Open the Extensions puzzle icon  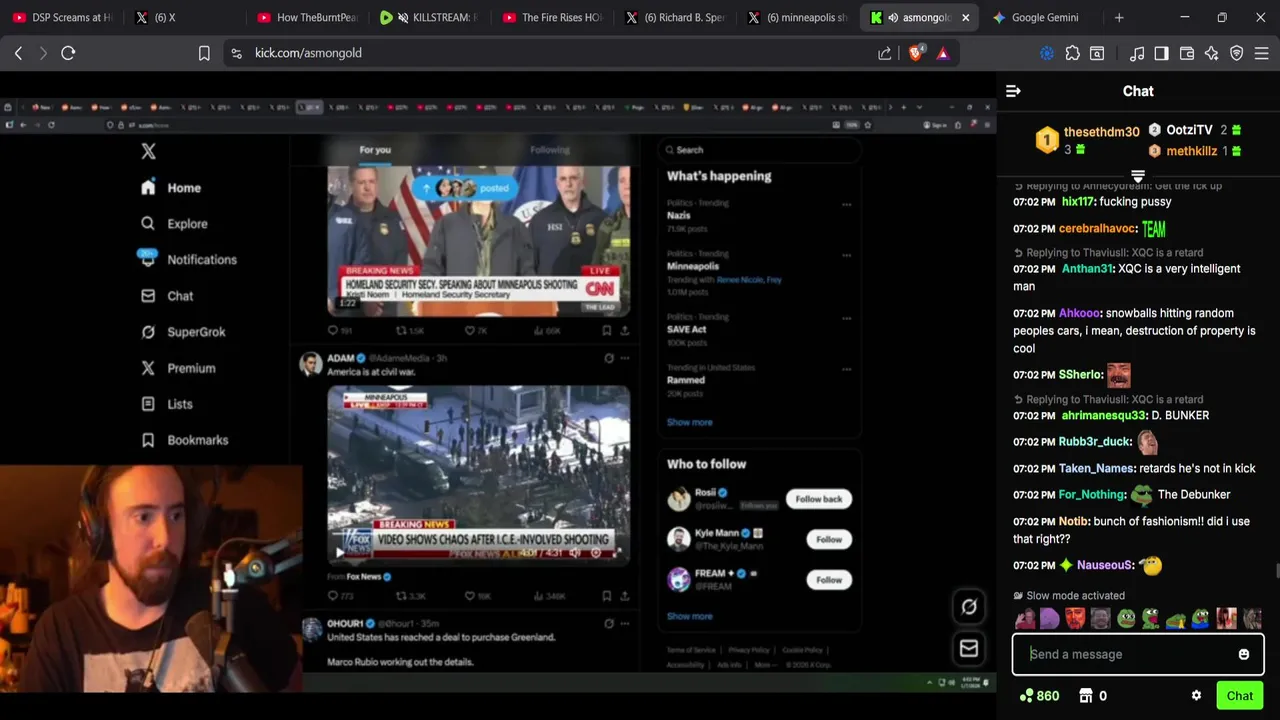[1072, 53]
